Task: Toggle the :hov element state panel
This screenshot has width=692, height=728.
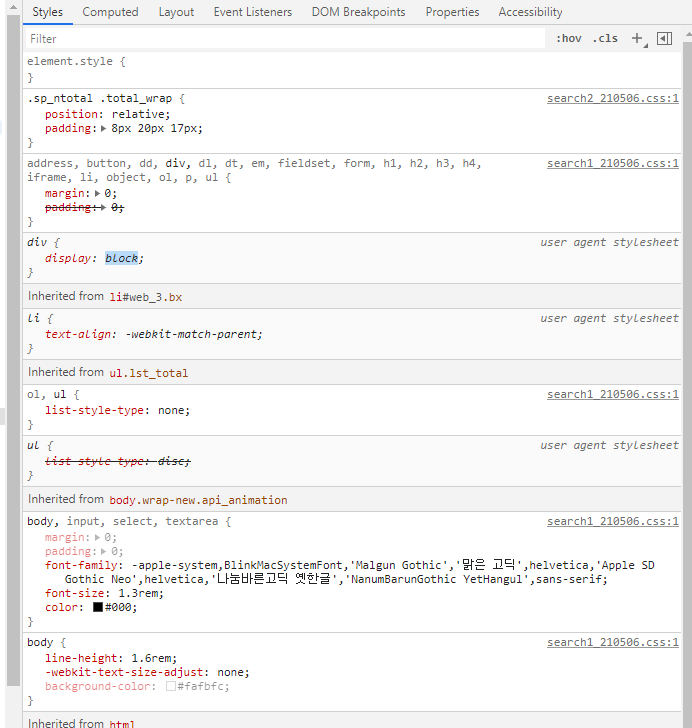Action: [x=569, y=39]
